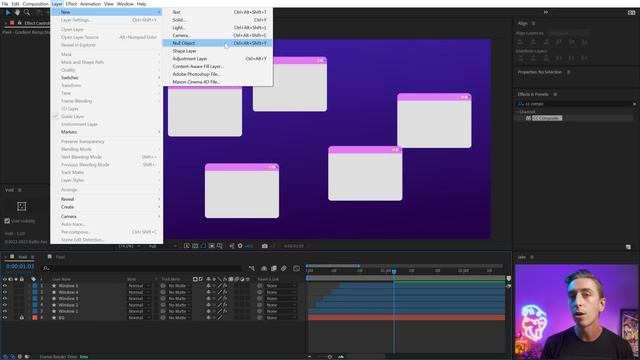The image size is (640, 360).
Task: Hide the Window 1 layer eye
Action: tap(5, 311)
